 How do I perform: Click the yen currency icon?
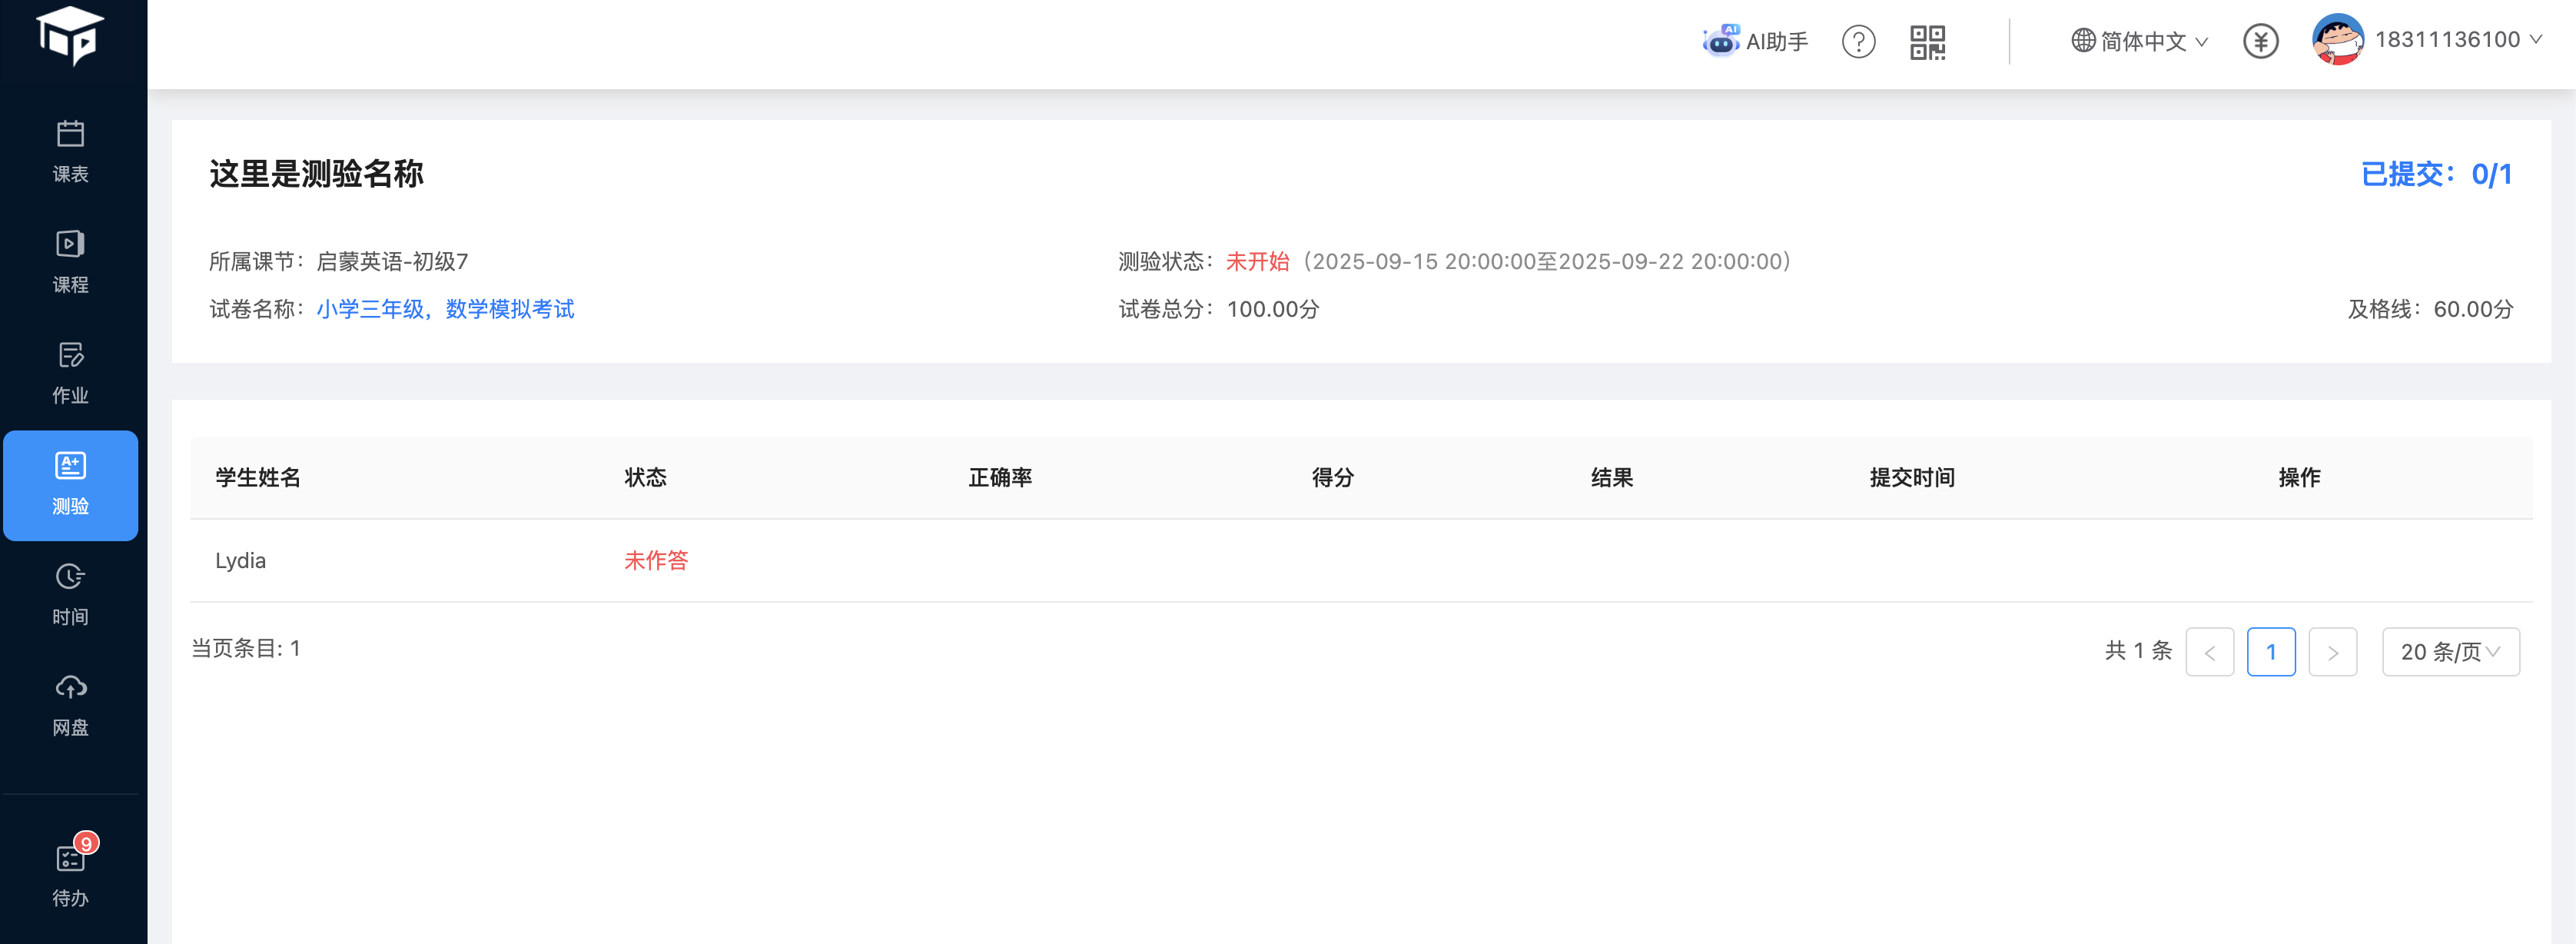(2260, 41)
